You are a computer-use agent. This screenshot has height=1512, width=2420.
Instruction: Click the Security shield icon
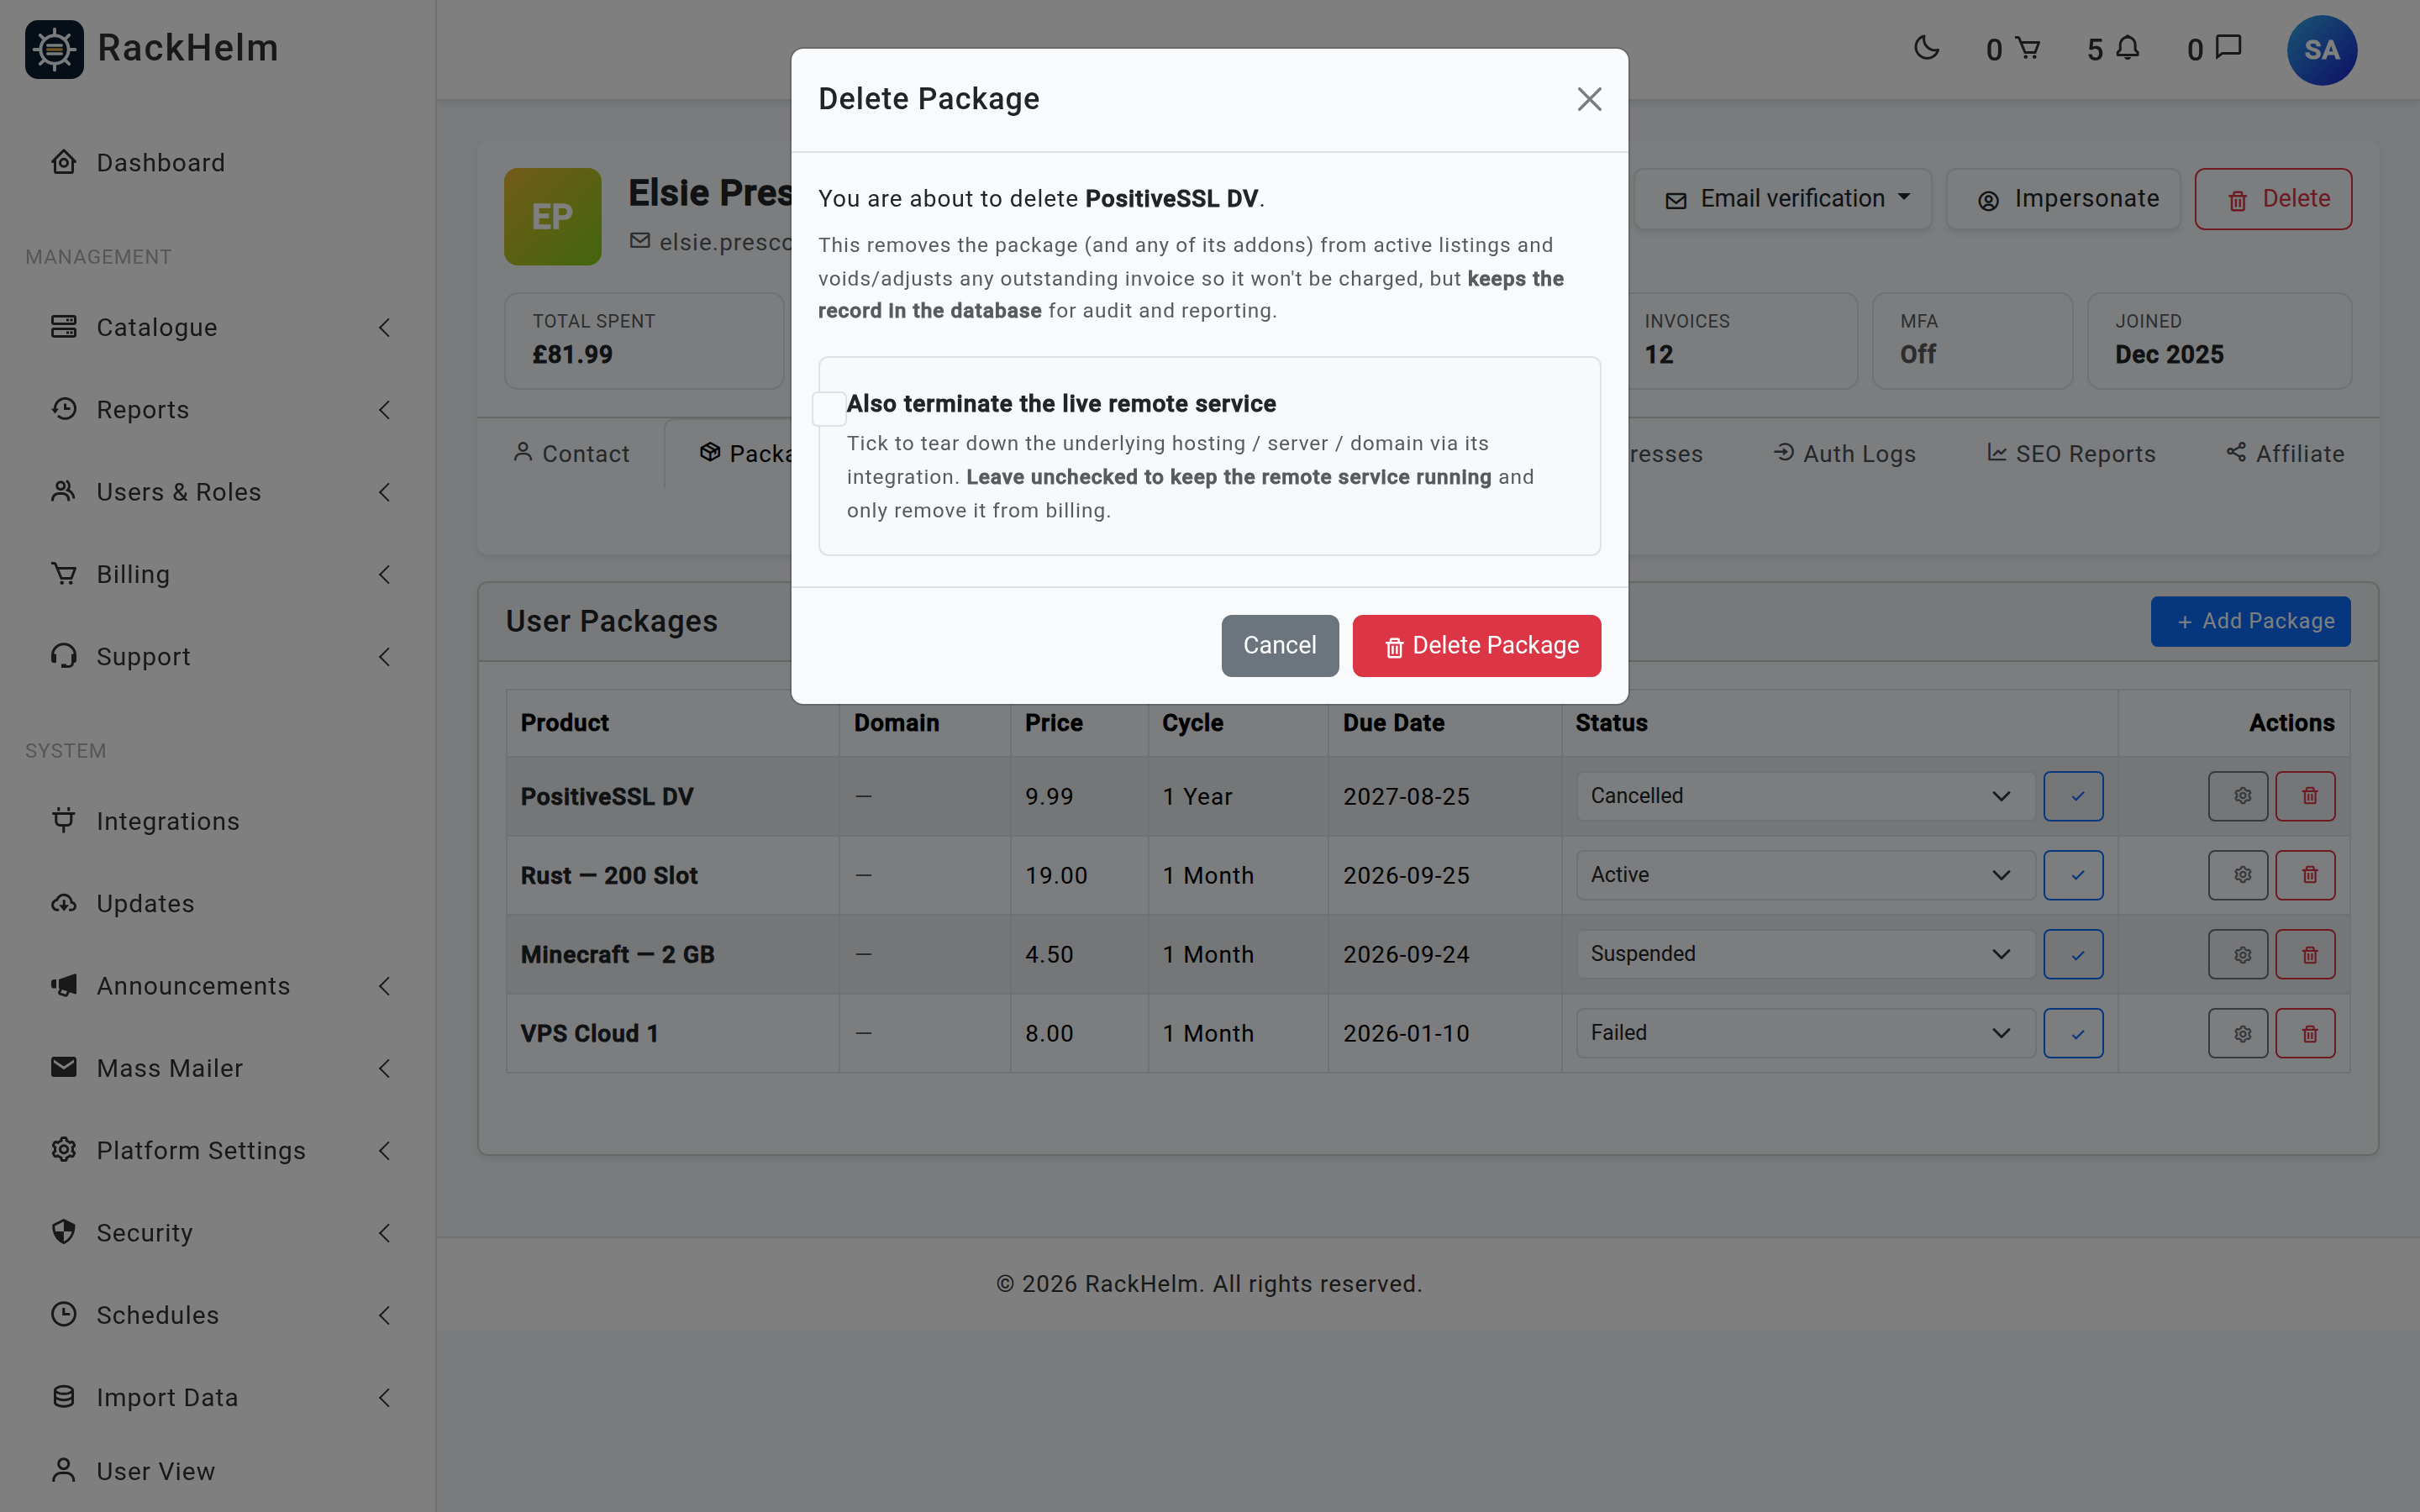click(x=64, y=1231)
